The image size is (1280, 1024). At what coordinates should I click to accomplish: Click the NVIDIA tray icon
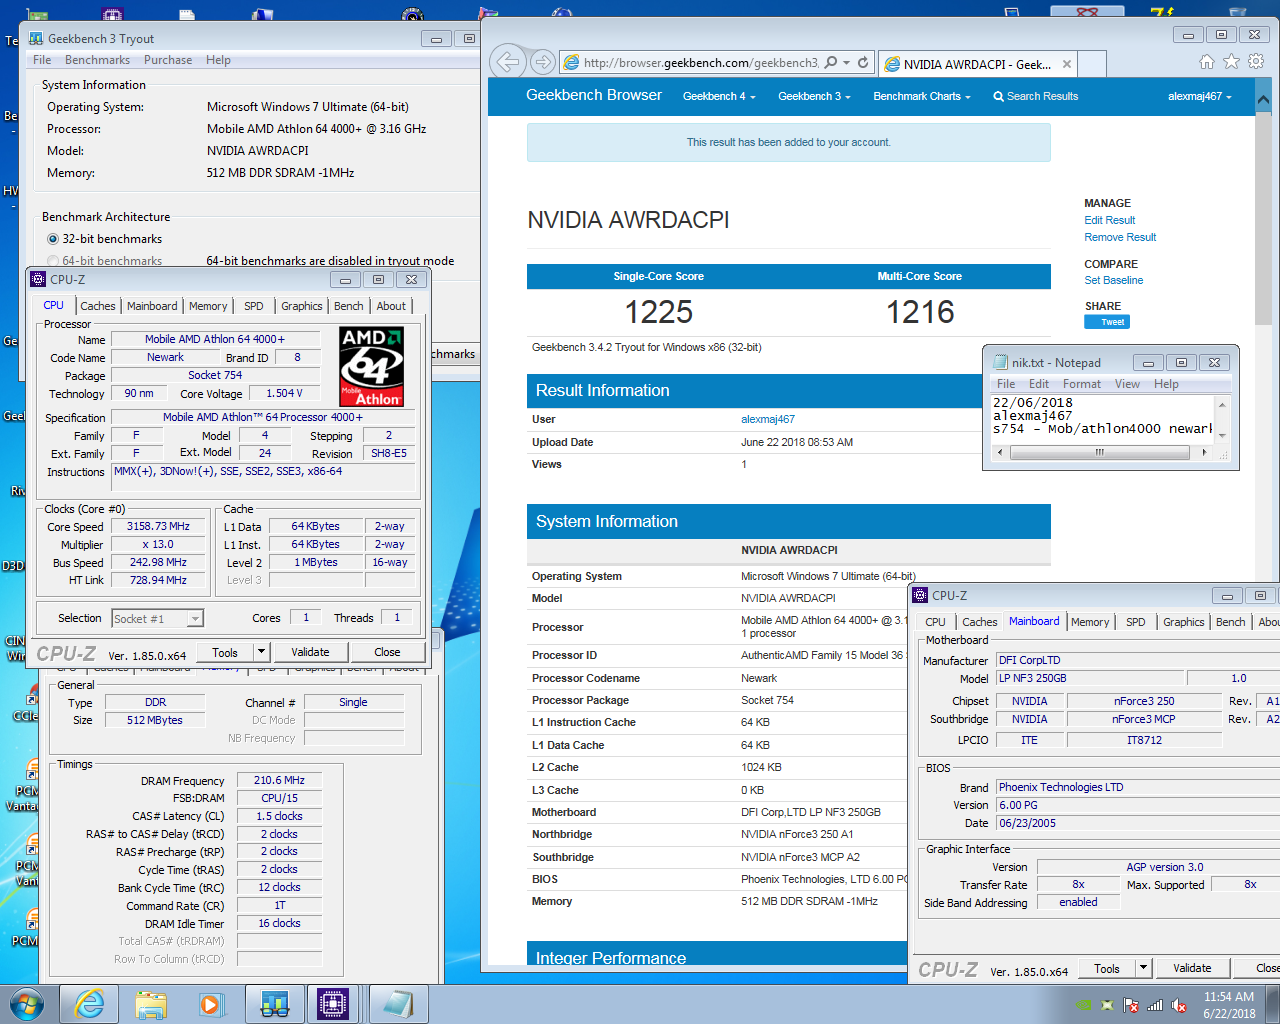coord(1084,1005)
